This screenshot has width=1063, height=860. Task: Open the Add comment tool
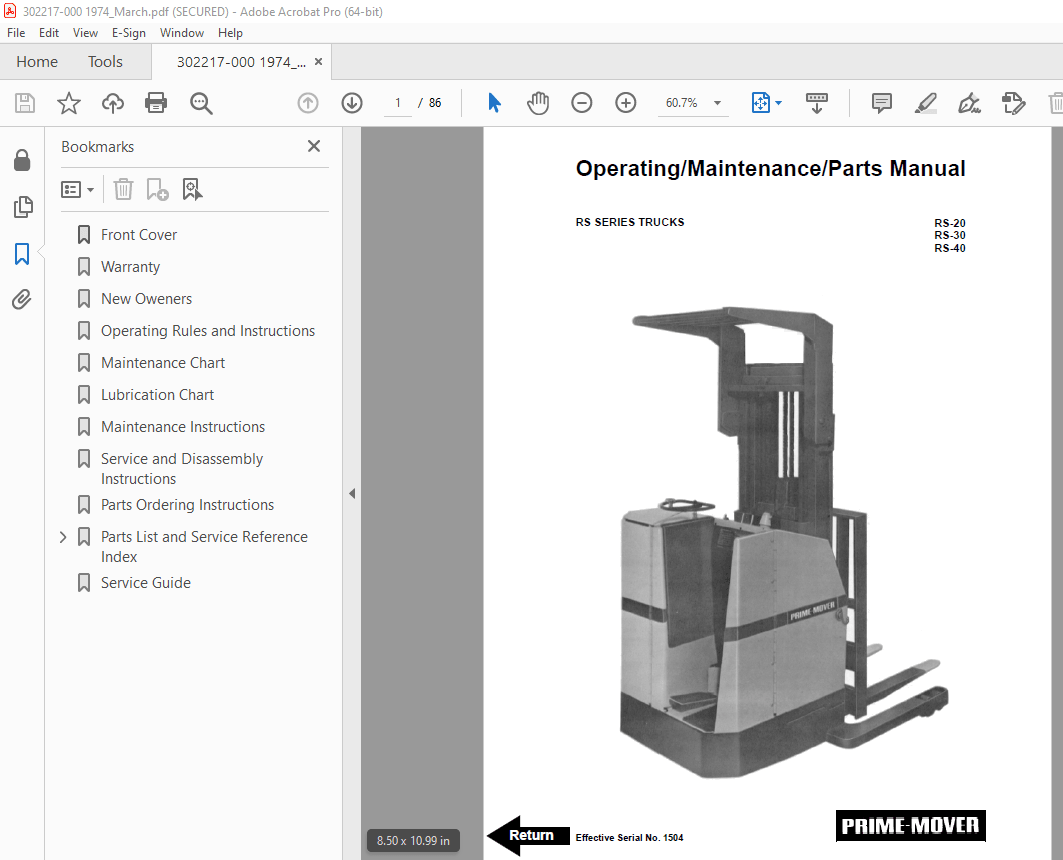[881, 103]
